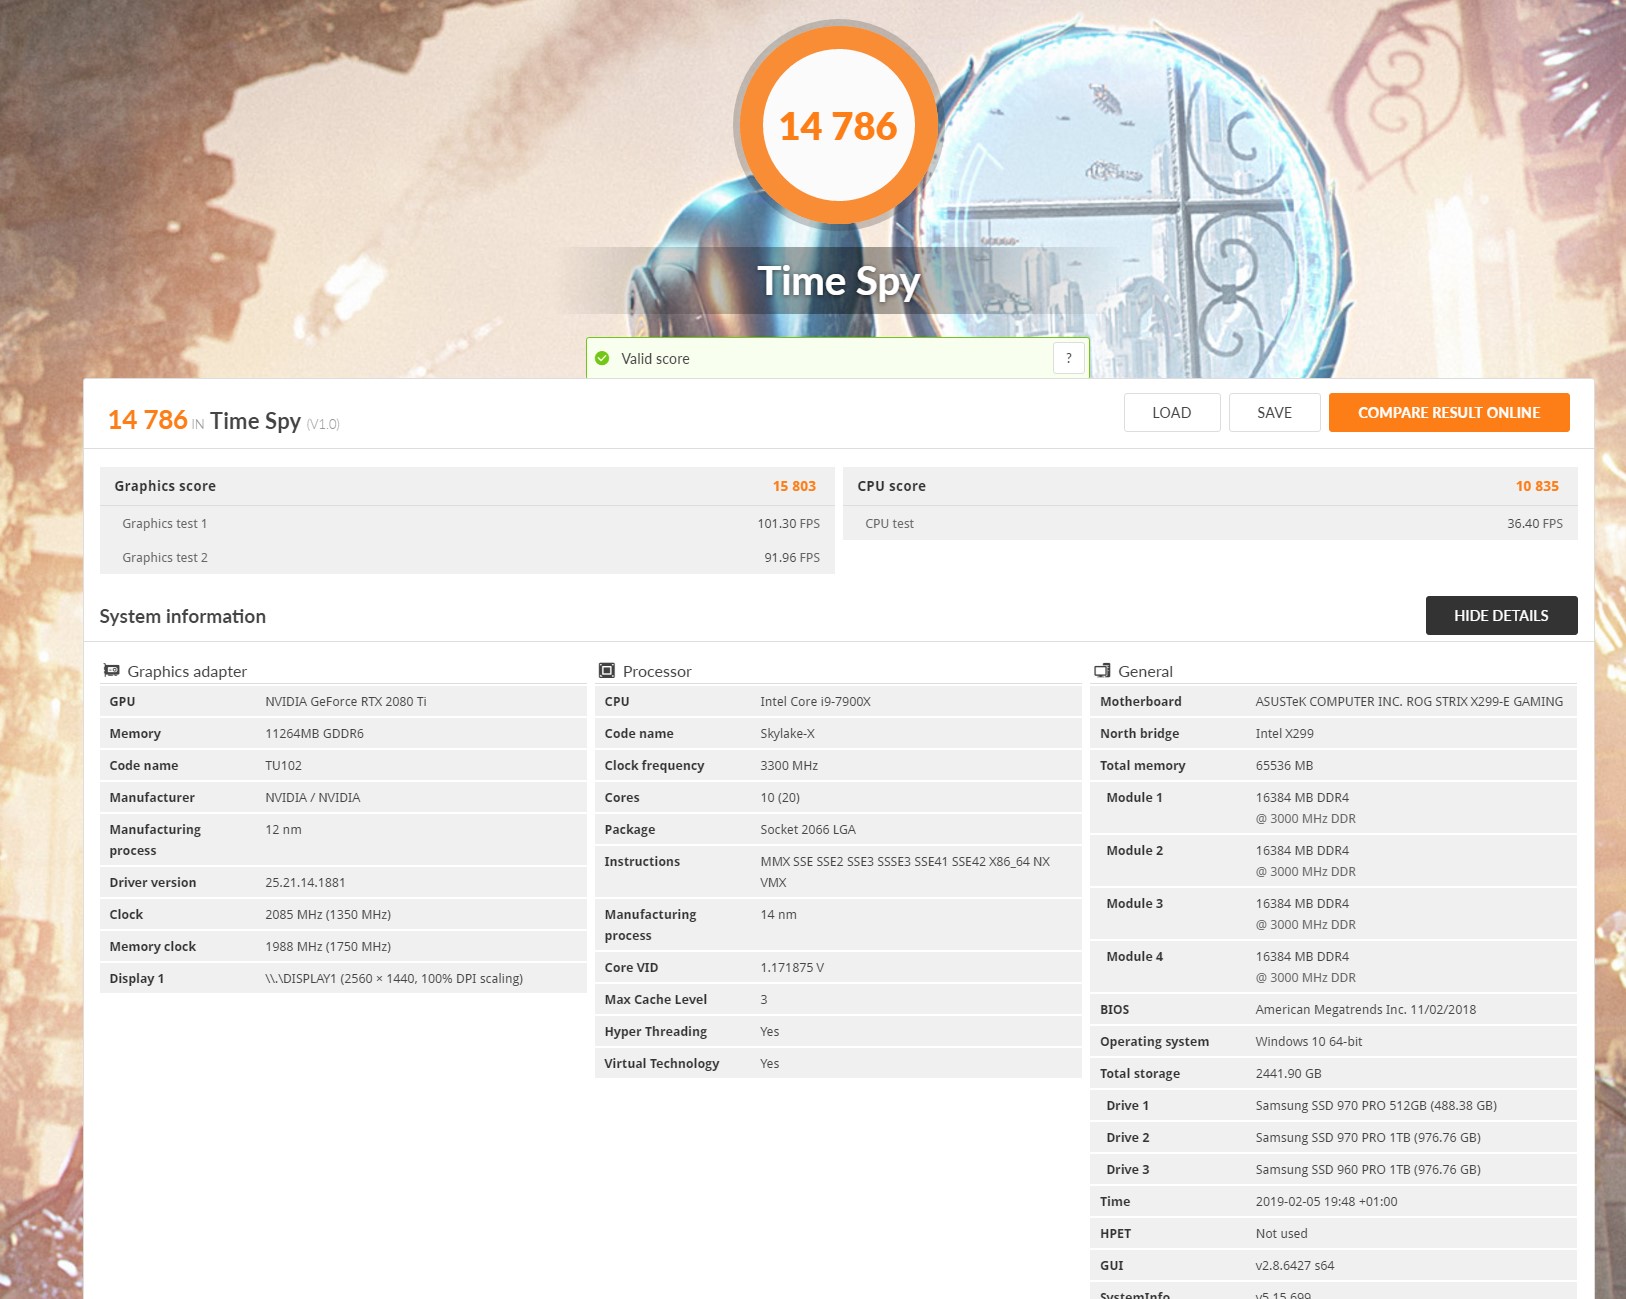Screen dimensions: 1626x1299
Task: Select Drive 1 Samsung SSD 970 PRO 512GB
Action: click(x=1376, y=1106)
